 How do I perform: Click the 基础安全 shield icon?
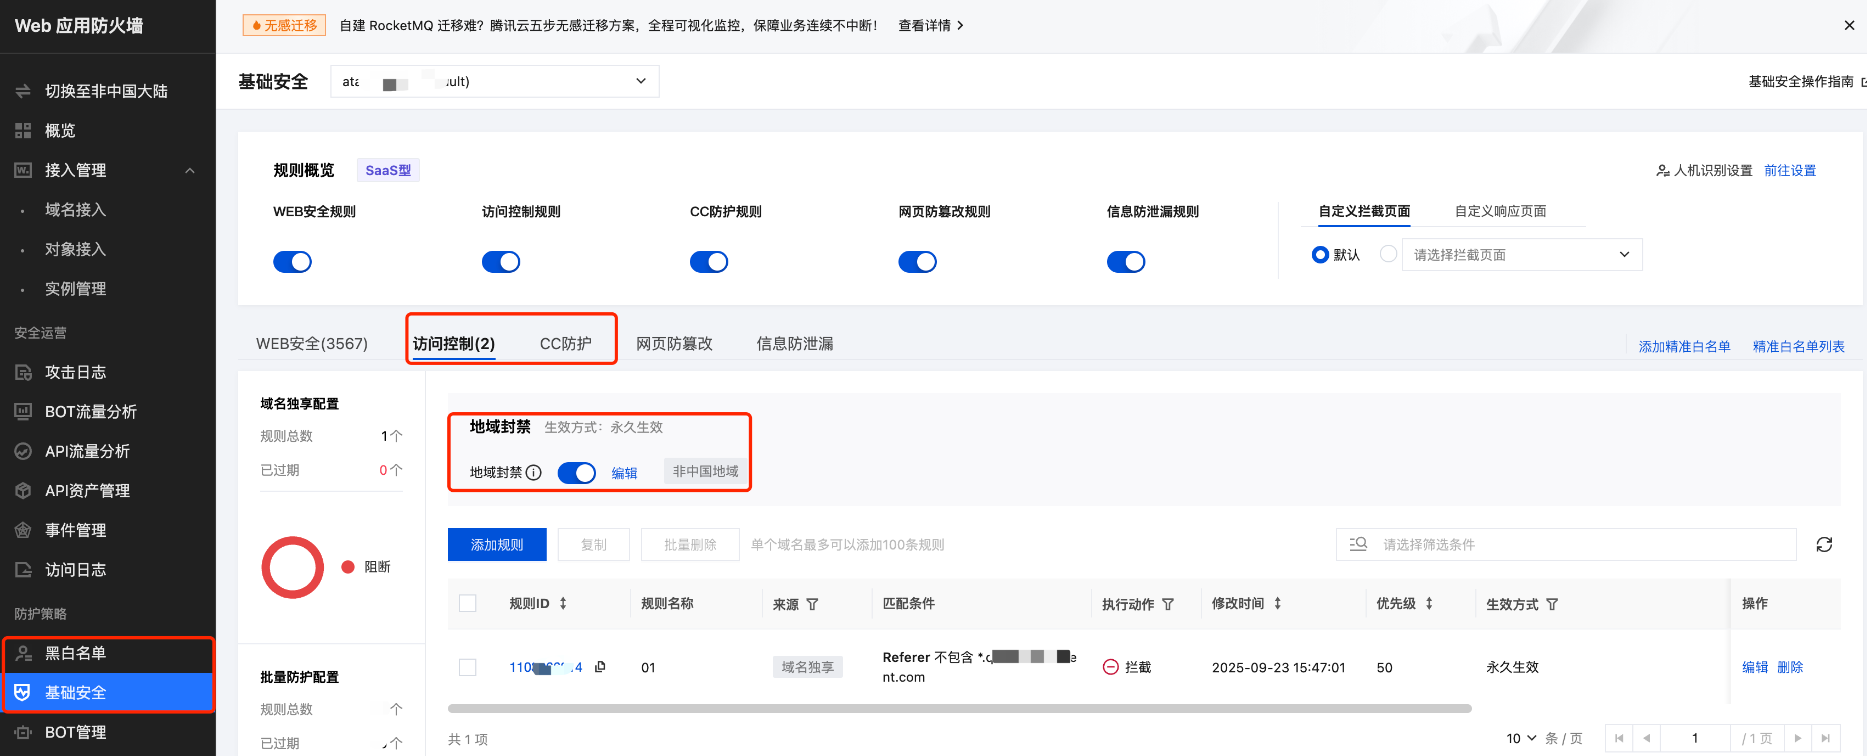[x=23, y=692]
